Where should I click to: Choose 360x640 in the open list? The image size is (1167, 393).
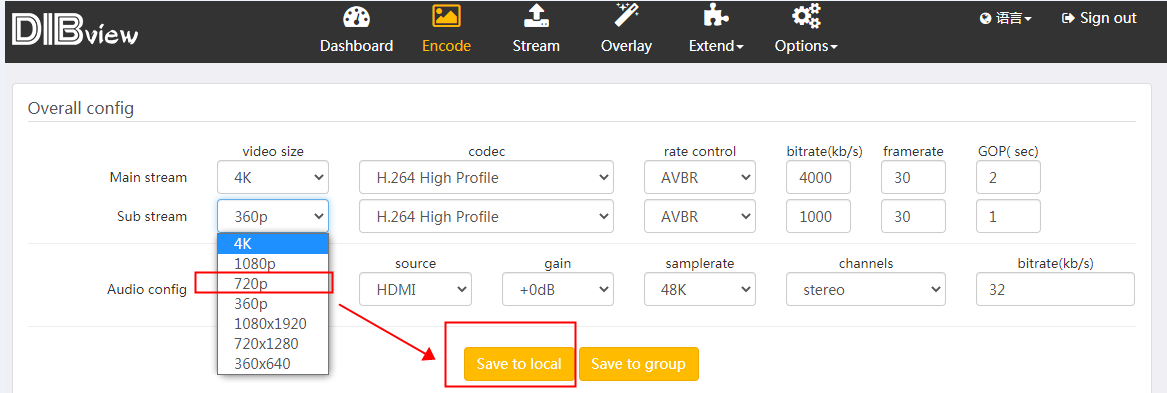coord(272,364)
